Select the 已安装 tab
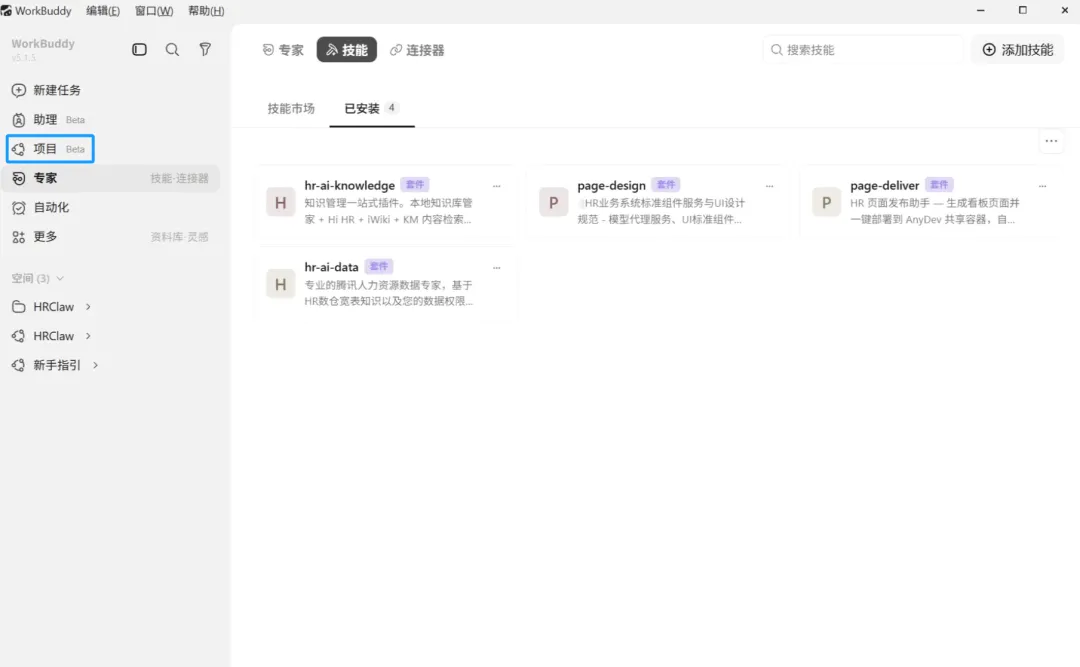1080x667 pixels. (371, 108)
